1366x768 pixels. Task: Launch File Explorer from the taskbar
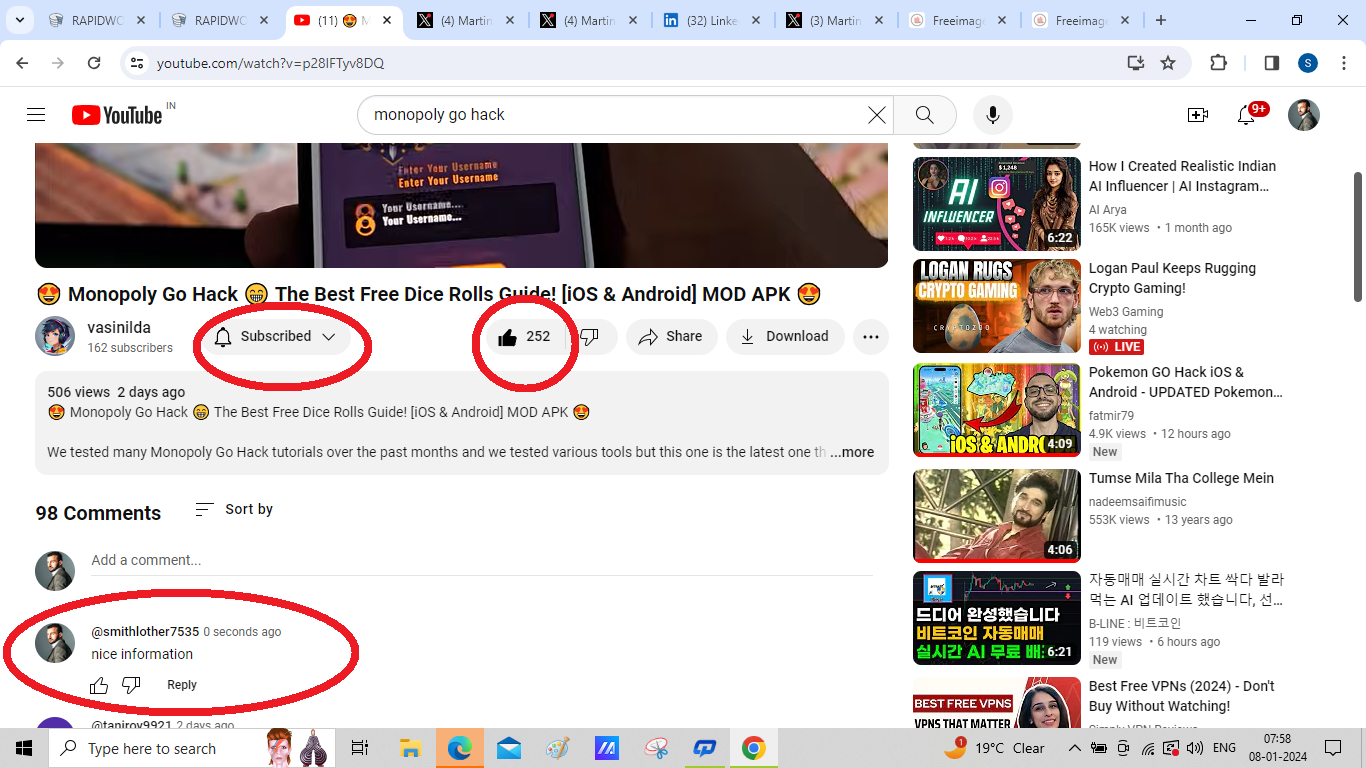pyautogui.click(x=410, y=748)
